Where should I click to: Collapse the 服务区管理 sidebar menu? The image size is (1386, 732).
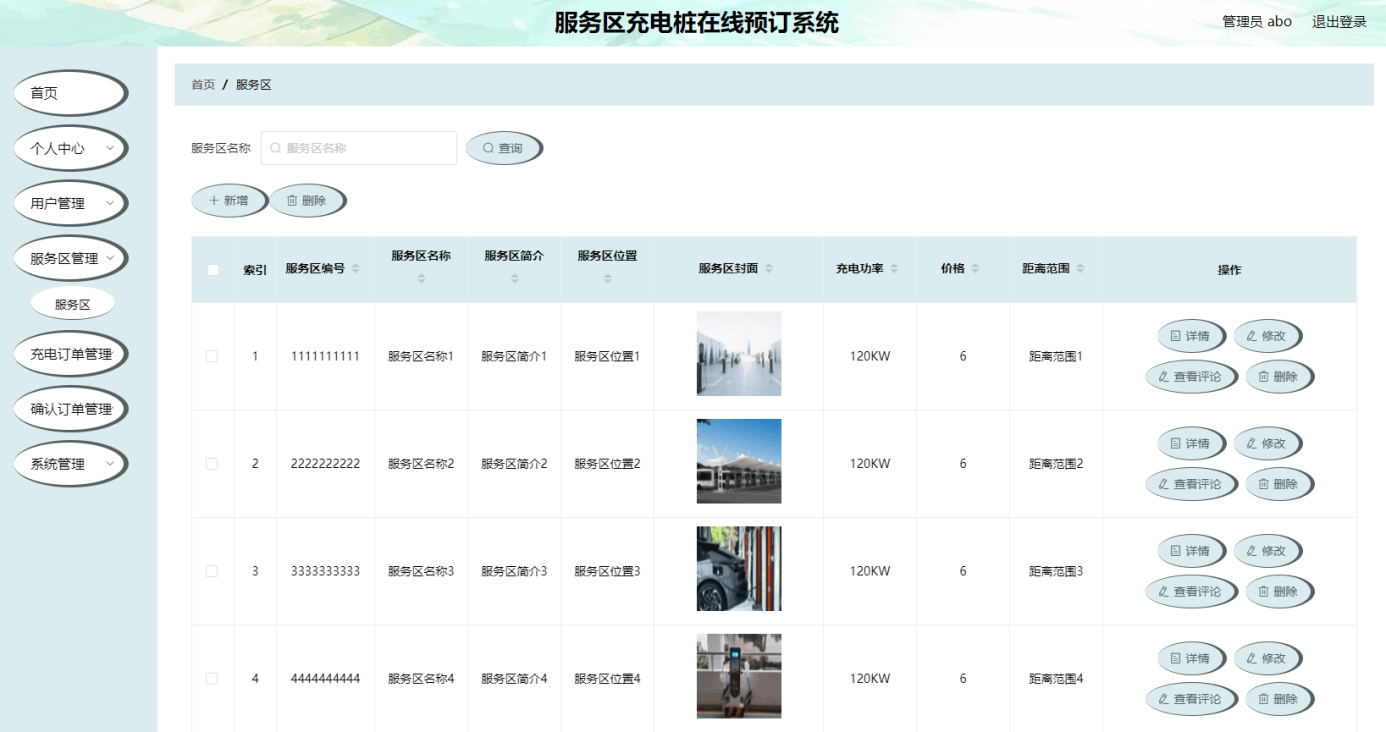point(70,257)
